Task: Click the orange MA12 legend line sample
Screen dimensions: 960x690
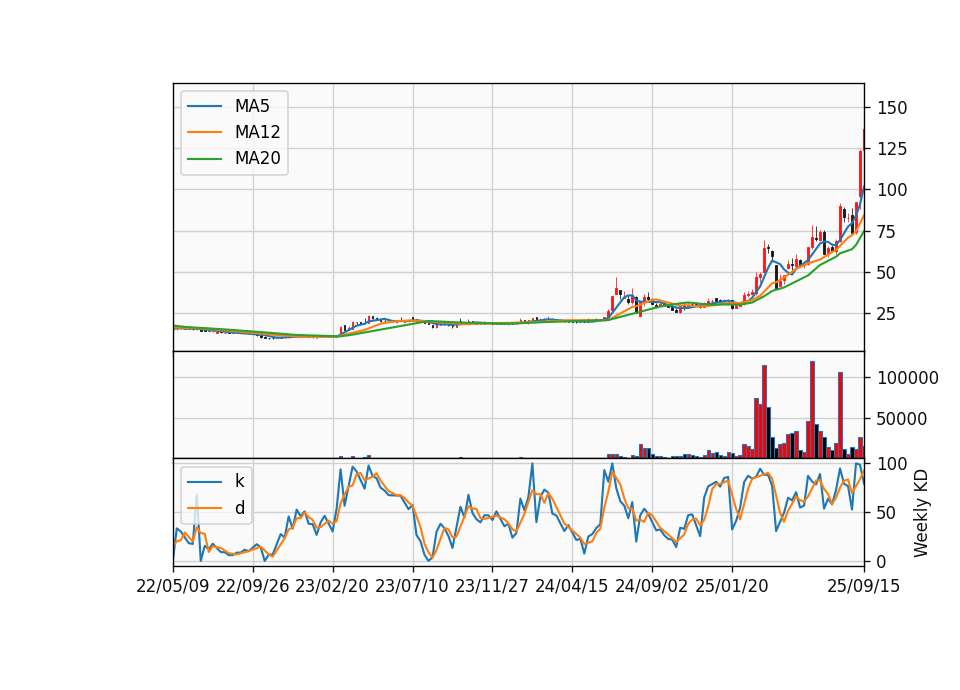Action: pos(204,132)
